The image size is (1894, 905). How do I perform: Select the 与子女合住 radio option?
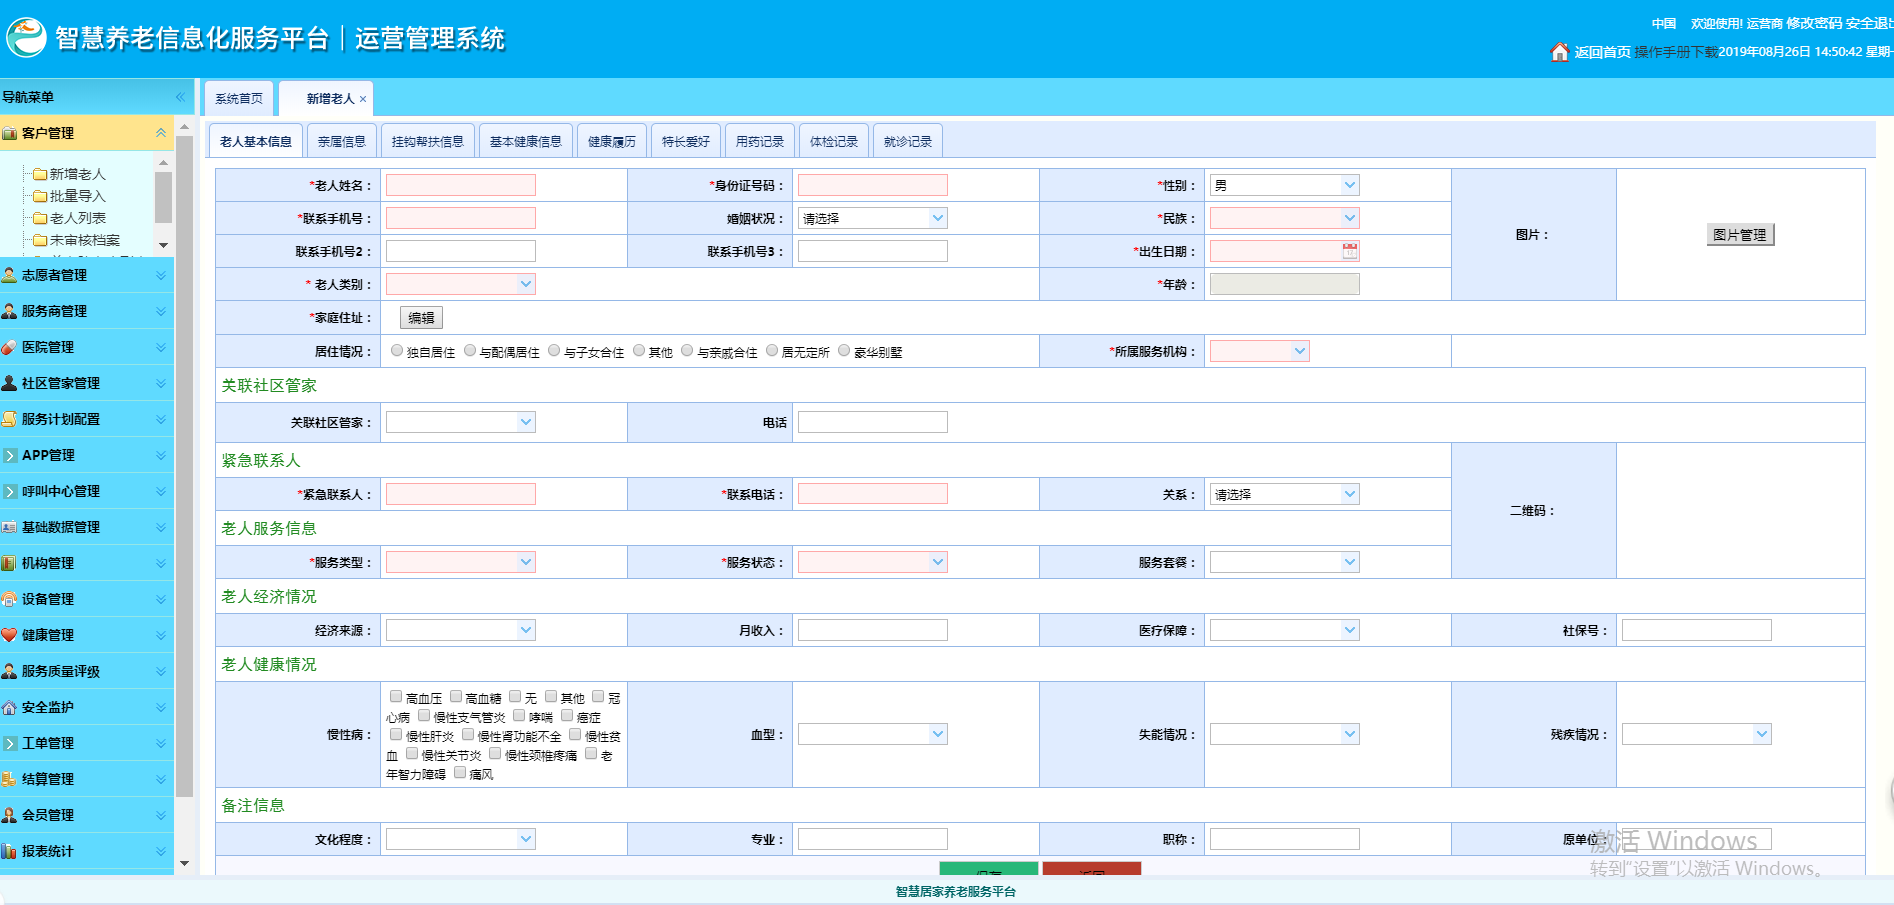pyautogui.click(x=554, y=350)
